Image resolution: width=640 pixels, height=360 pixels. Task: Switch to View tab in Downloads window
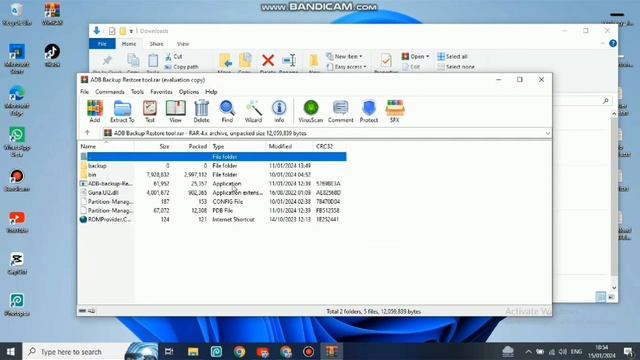[183, 44]
